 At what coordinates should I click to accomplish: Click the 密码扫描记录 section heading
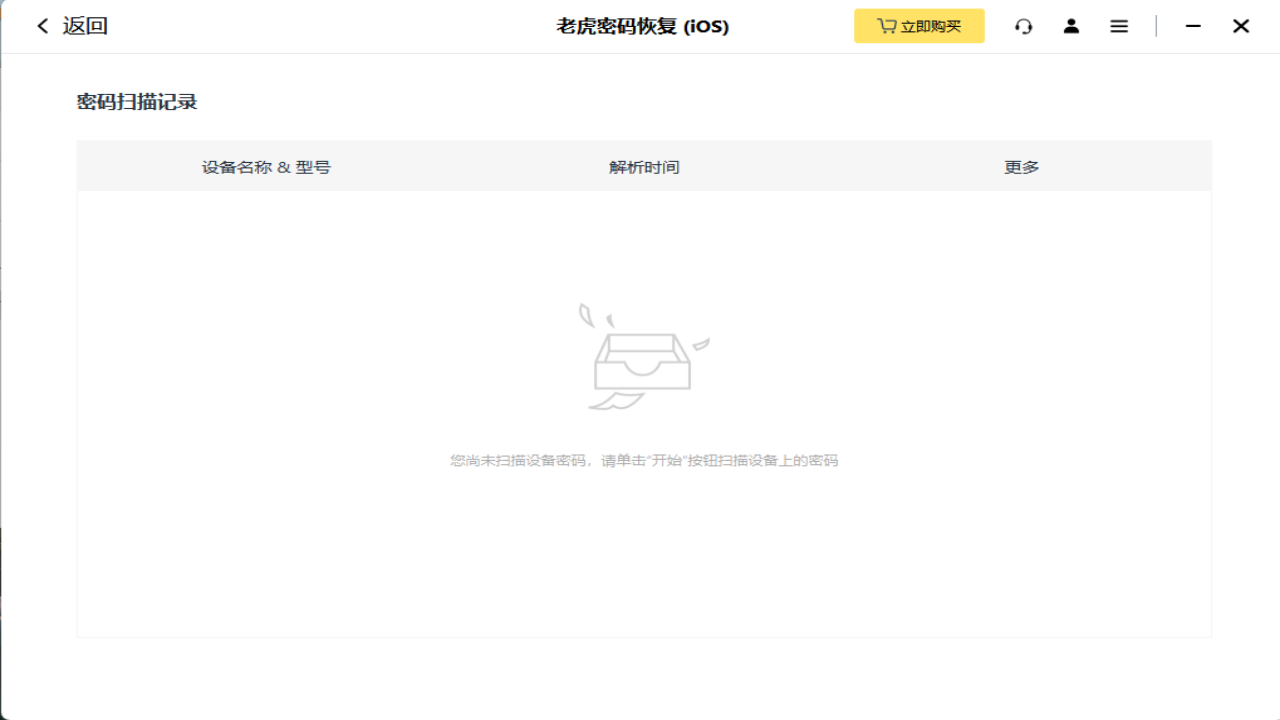point(135,101)
